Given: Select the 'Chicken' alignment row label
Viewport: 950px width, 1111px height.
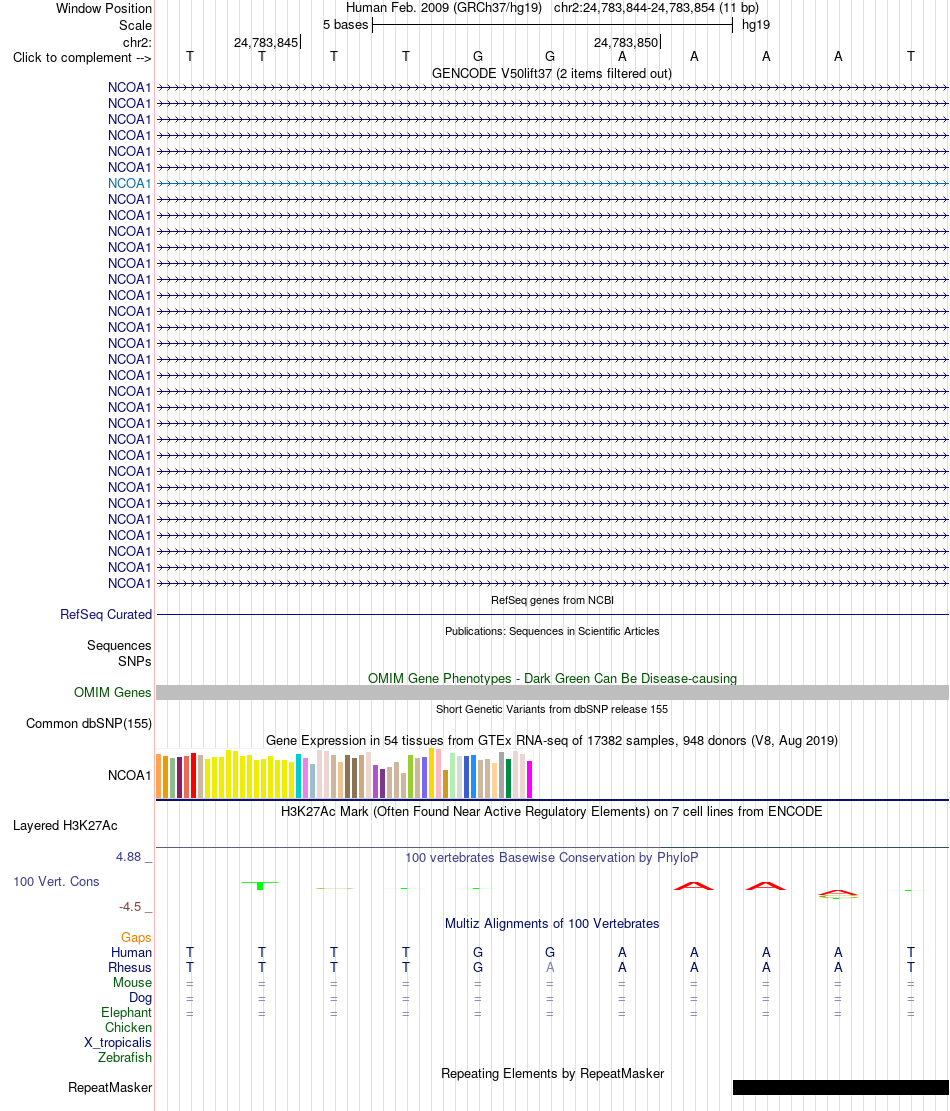Looking at the screenshot, I should [x=128, y=1027].
